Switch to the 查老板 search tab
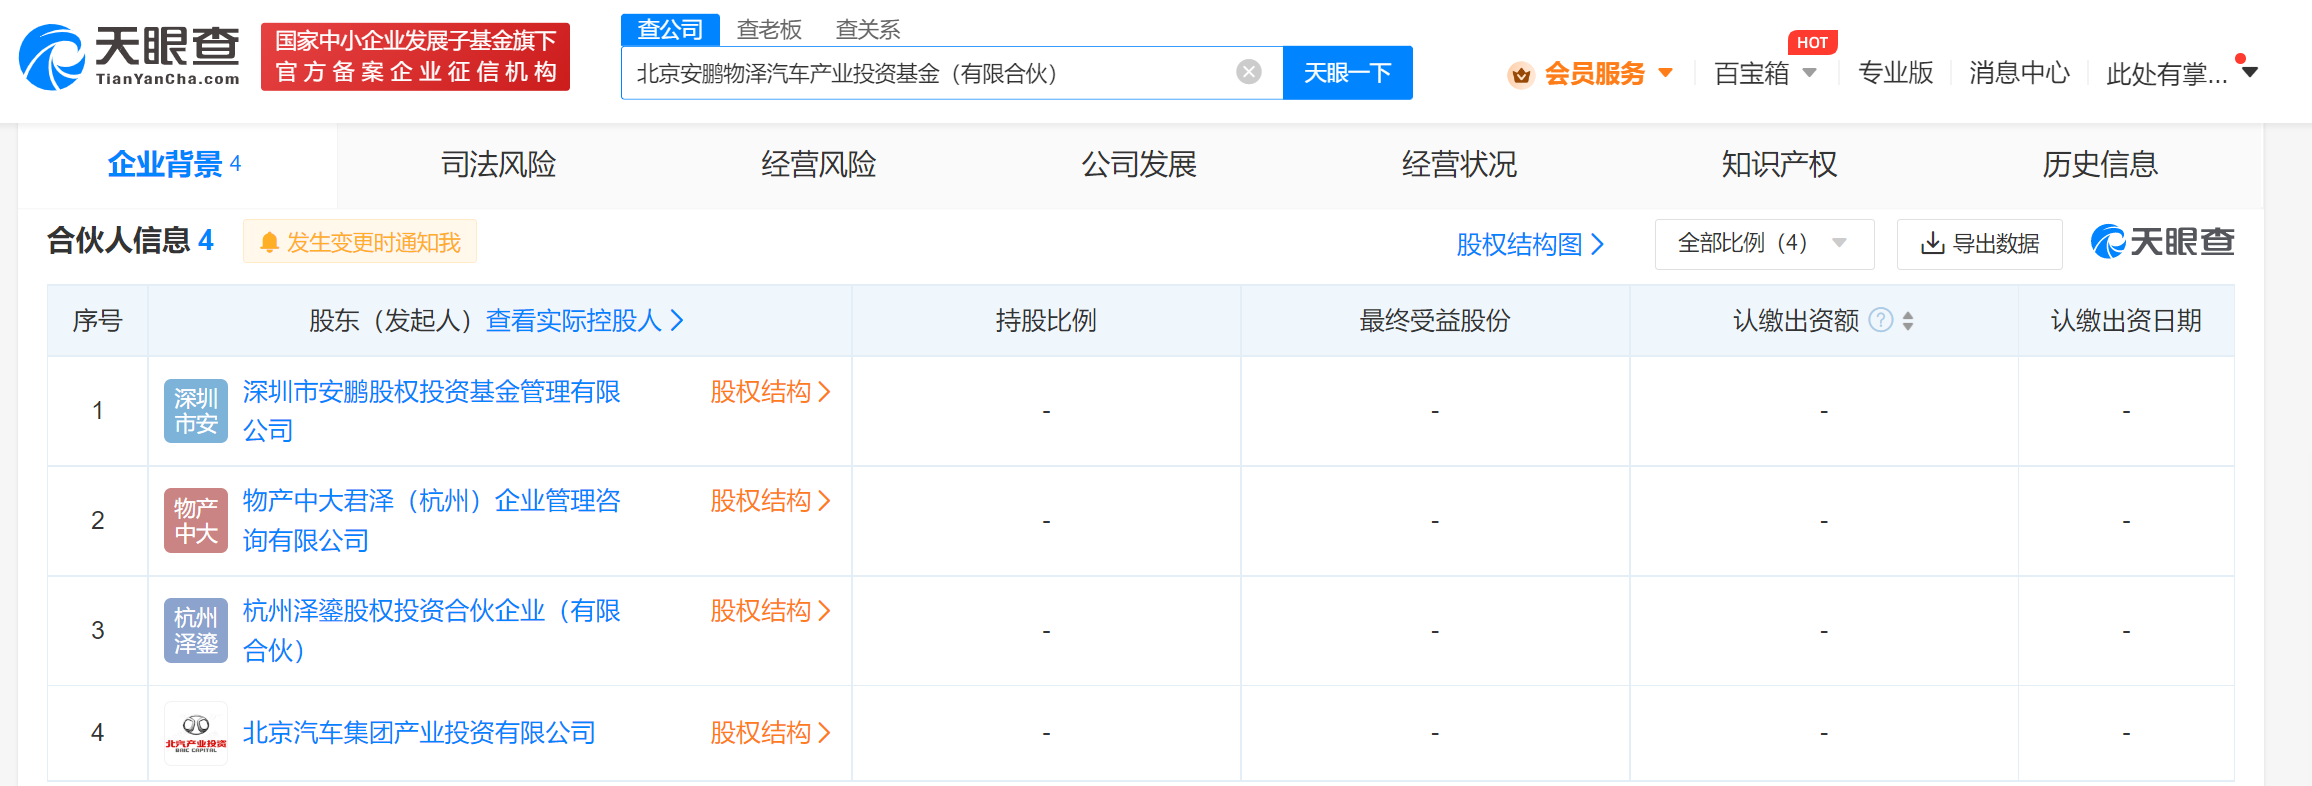 point(769,30)
